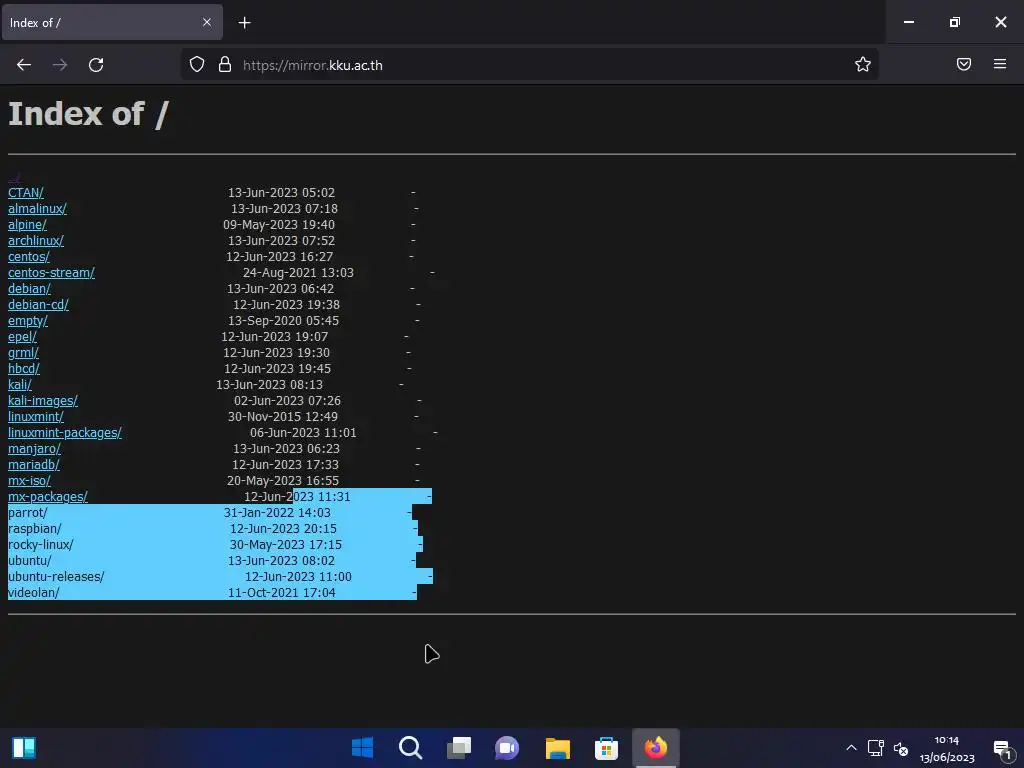This screenshot has height=768, width=1024.
Task: Open the kali/ directory link
Action: 20,385
